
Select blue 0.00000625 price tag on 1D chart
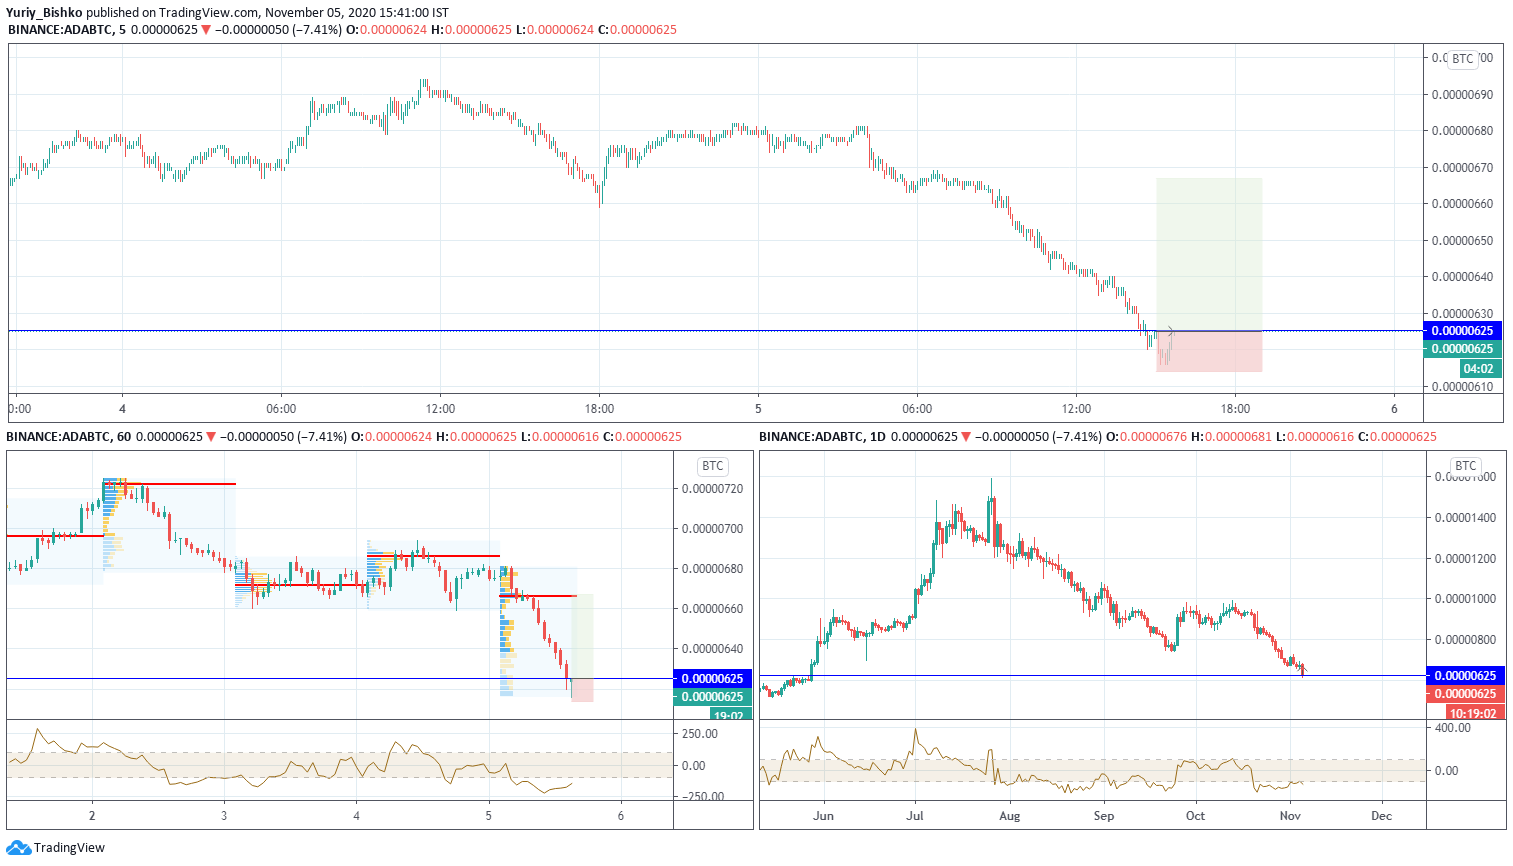(x=1465, y=676)
